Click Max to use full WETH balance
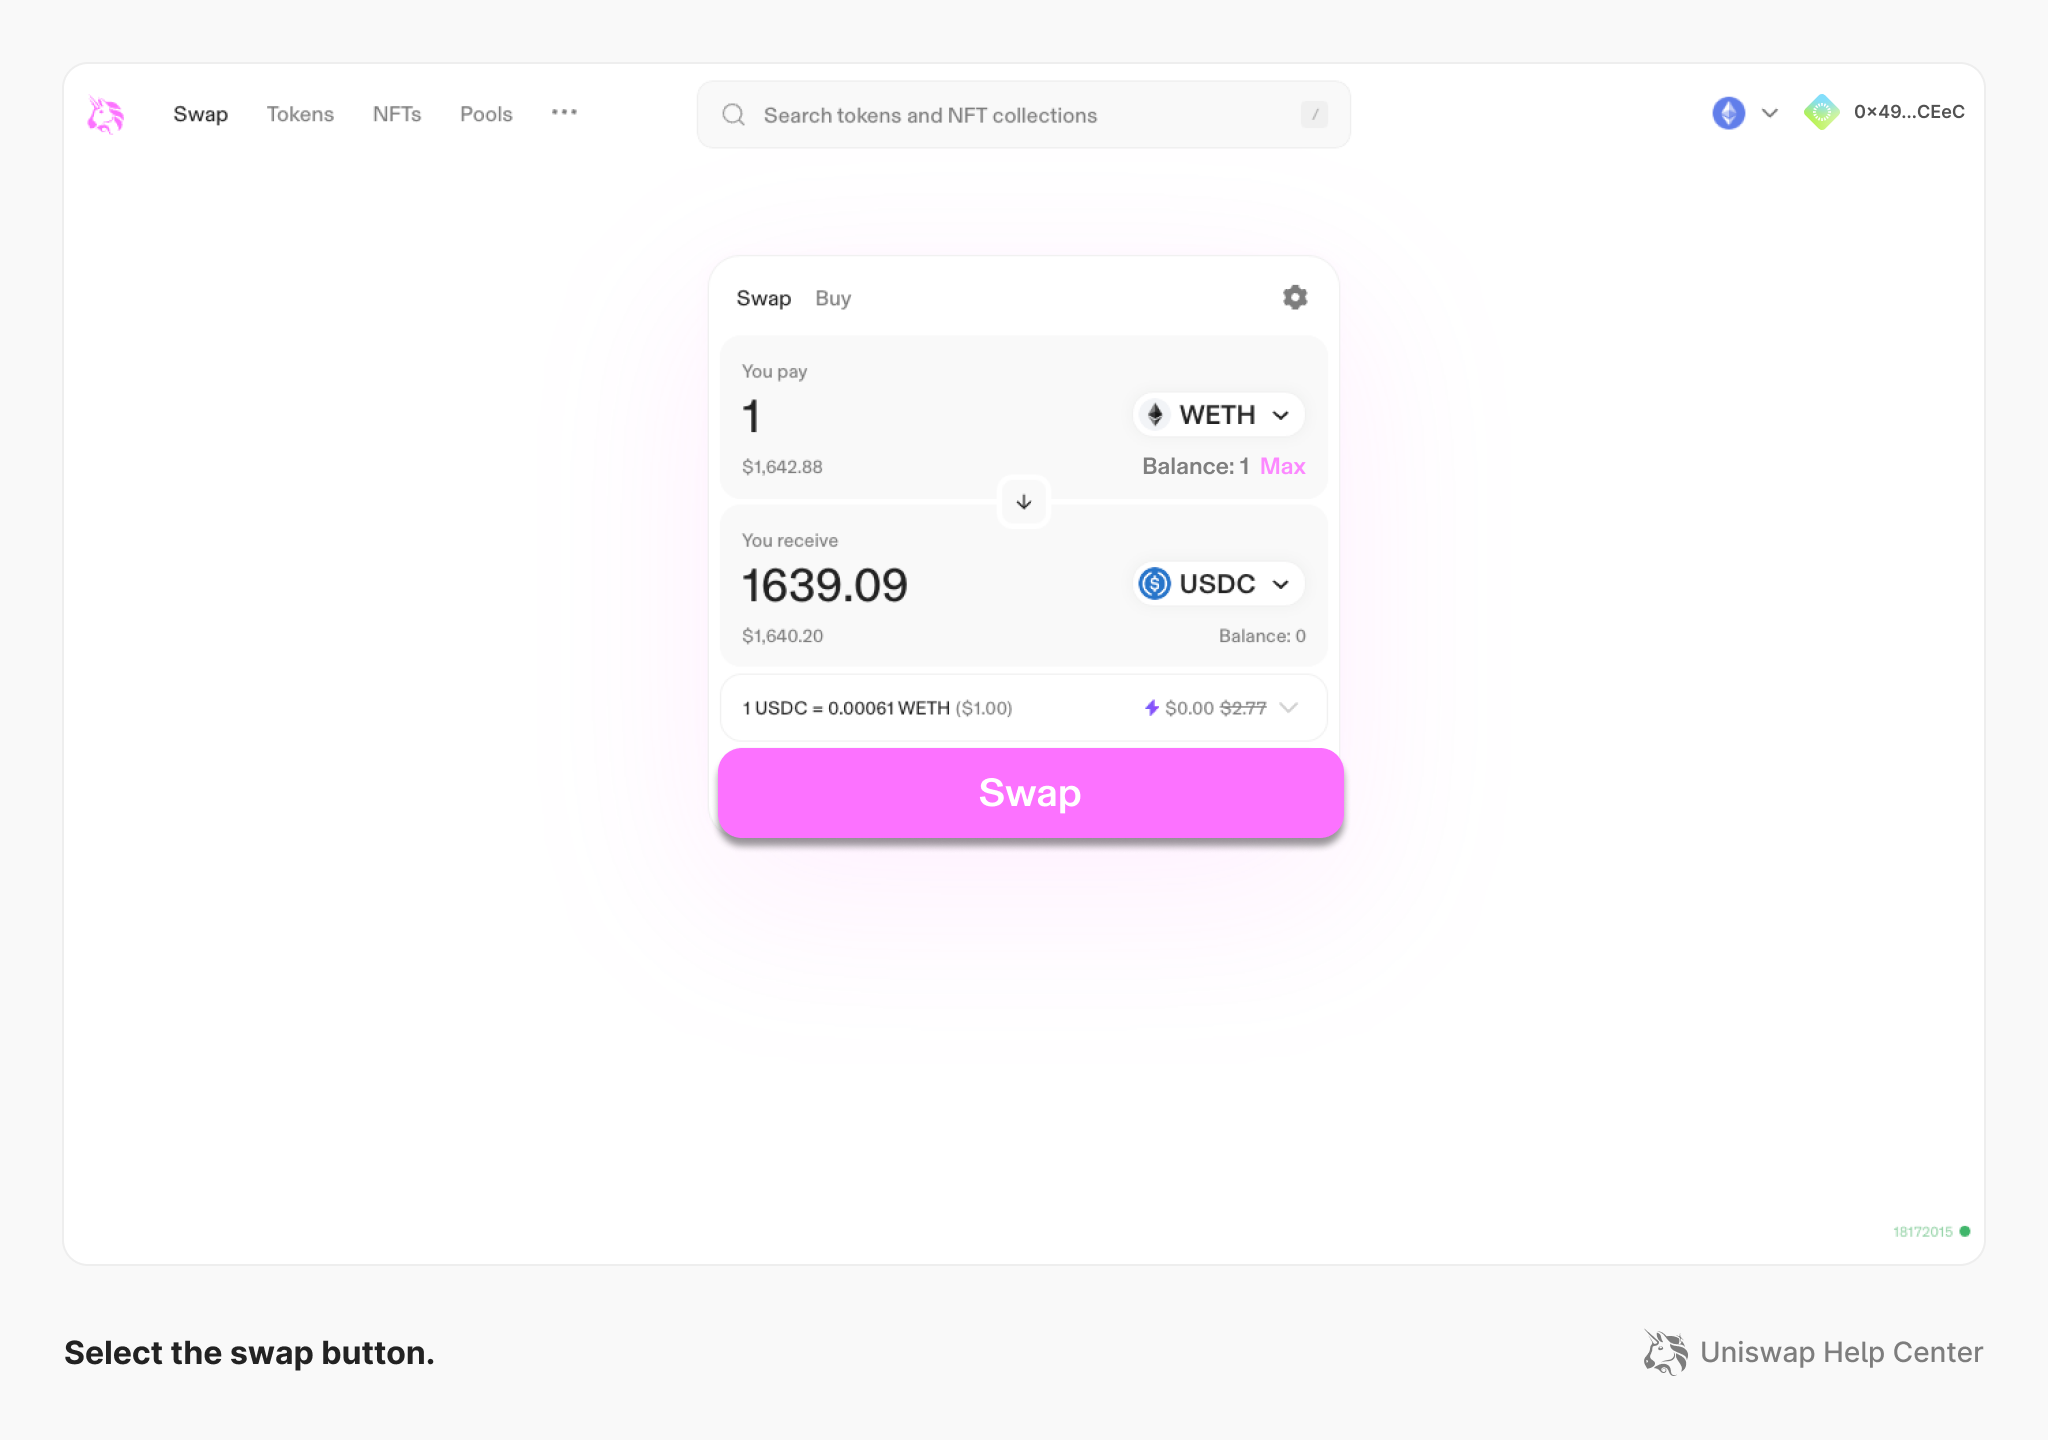 (x=1283, y=466)
